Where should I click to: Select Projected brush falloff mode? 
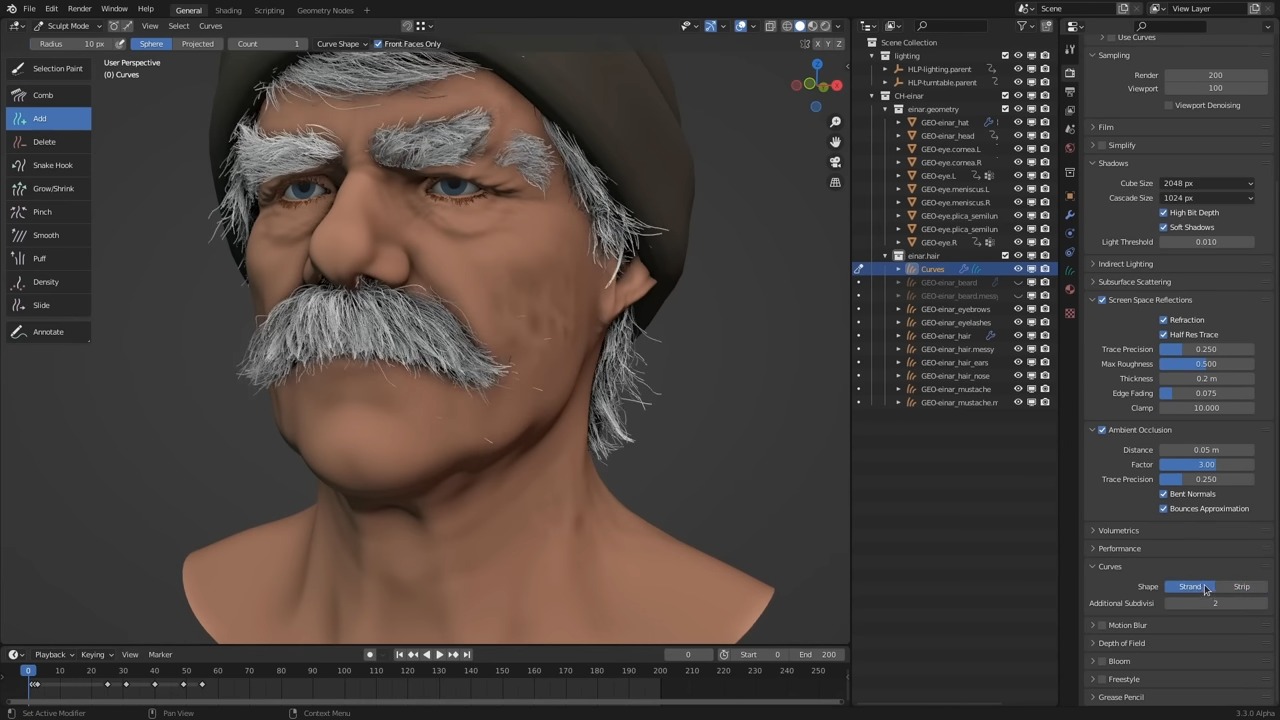coord(197,44)
